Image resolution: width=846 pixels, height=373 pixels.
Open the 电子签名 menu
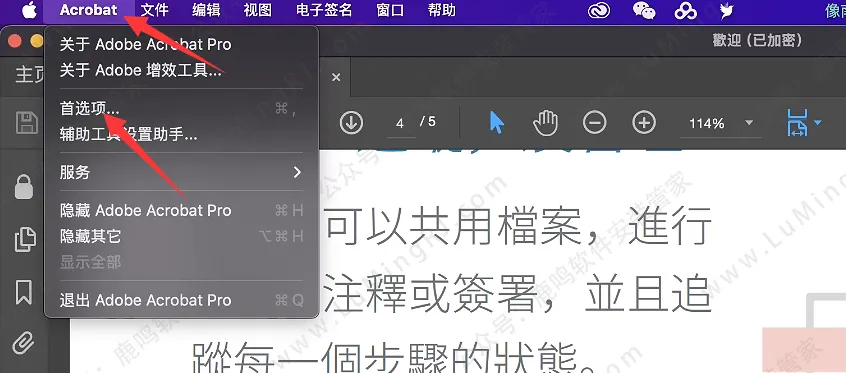(324, 10)
